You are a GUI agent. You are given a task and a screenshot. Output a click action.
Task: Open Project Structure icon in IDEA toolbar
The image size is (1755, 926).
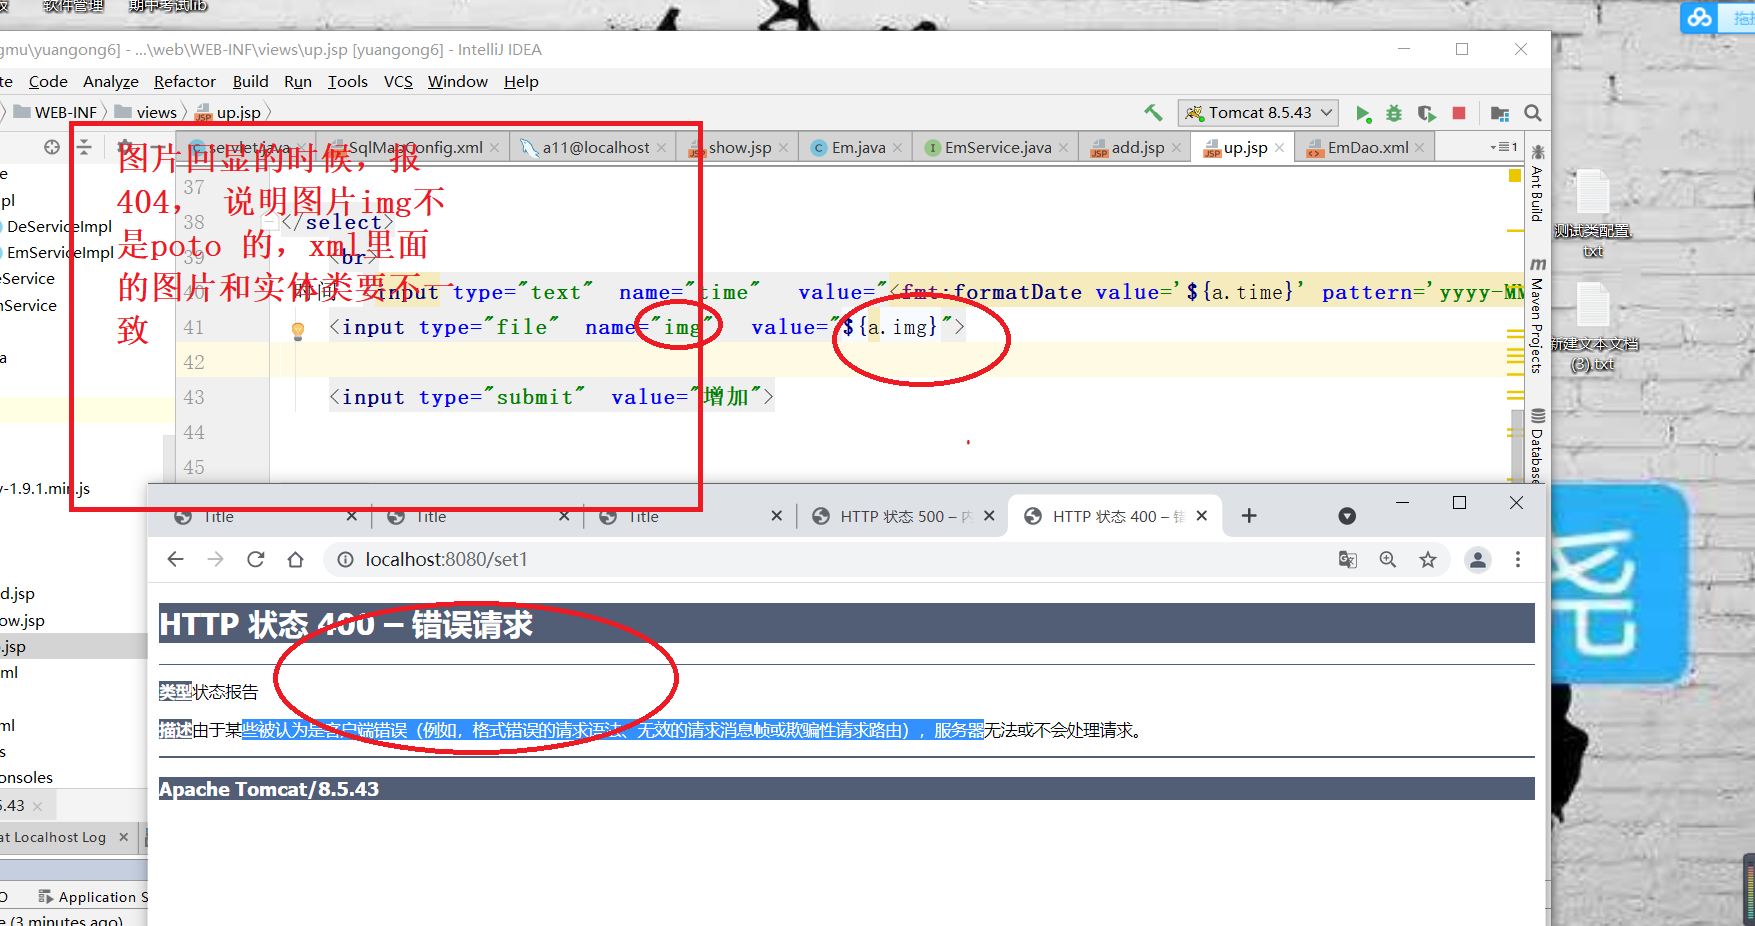coord(1499,113)
